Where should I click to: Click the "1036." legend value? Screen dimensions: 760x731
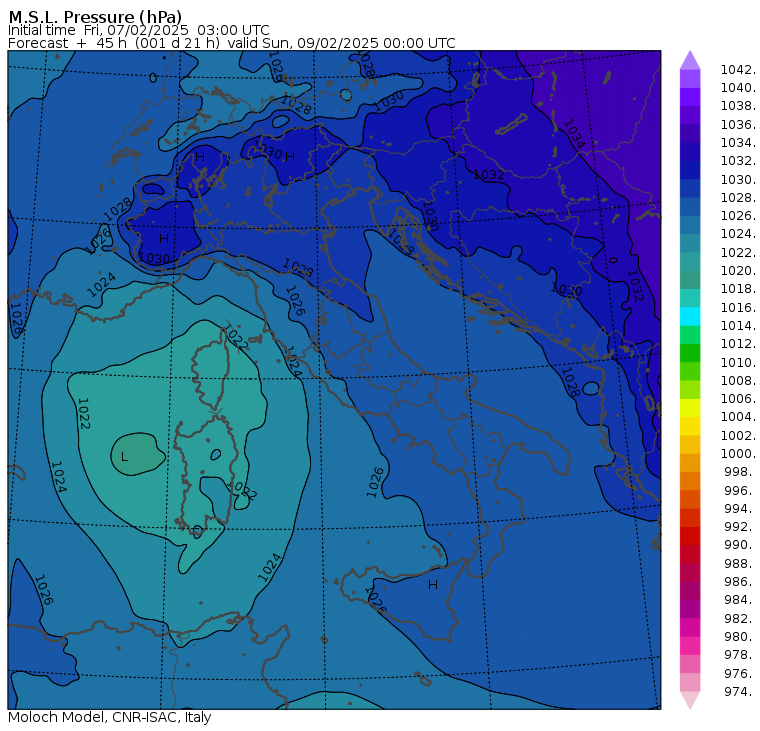738,125
